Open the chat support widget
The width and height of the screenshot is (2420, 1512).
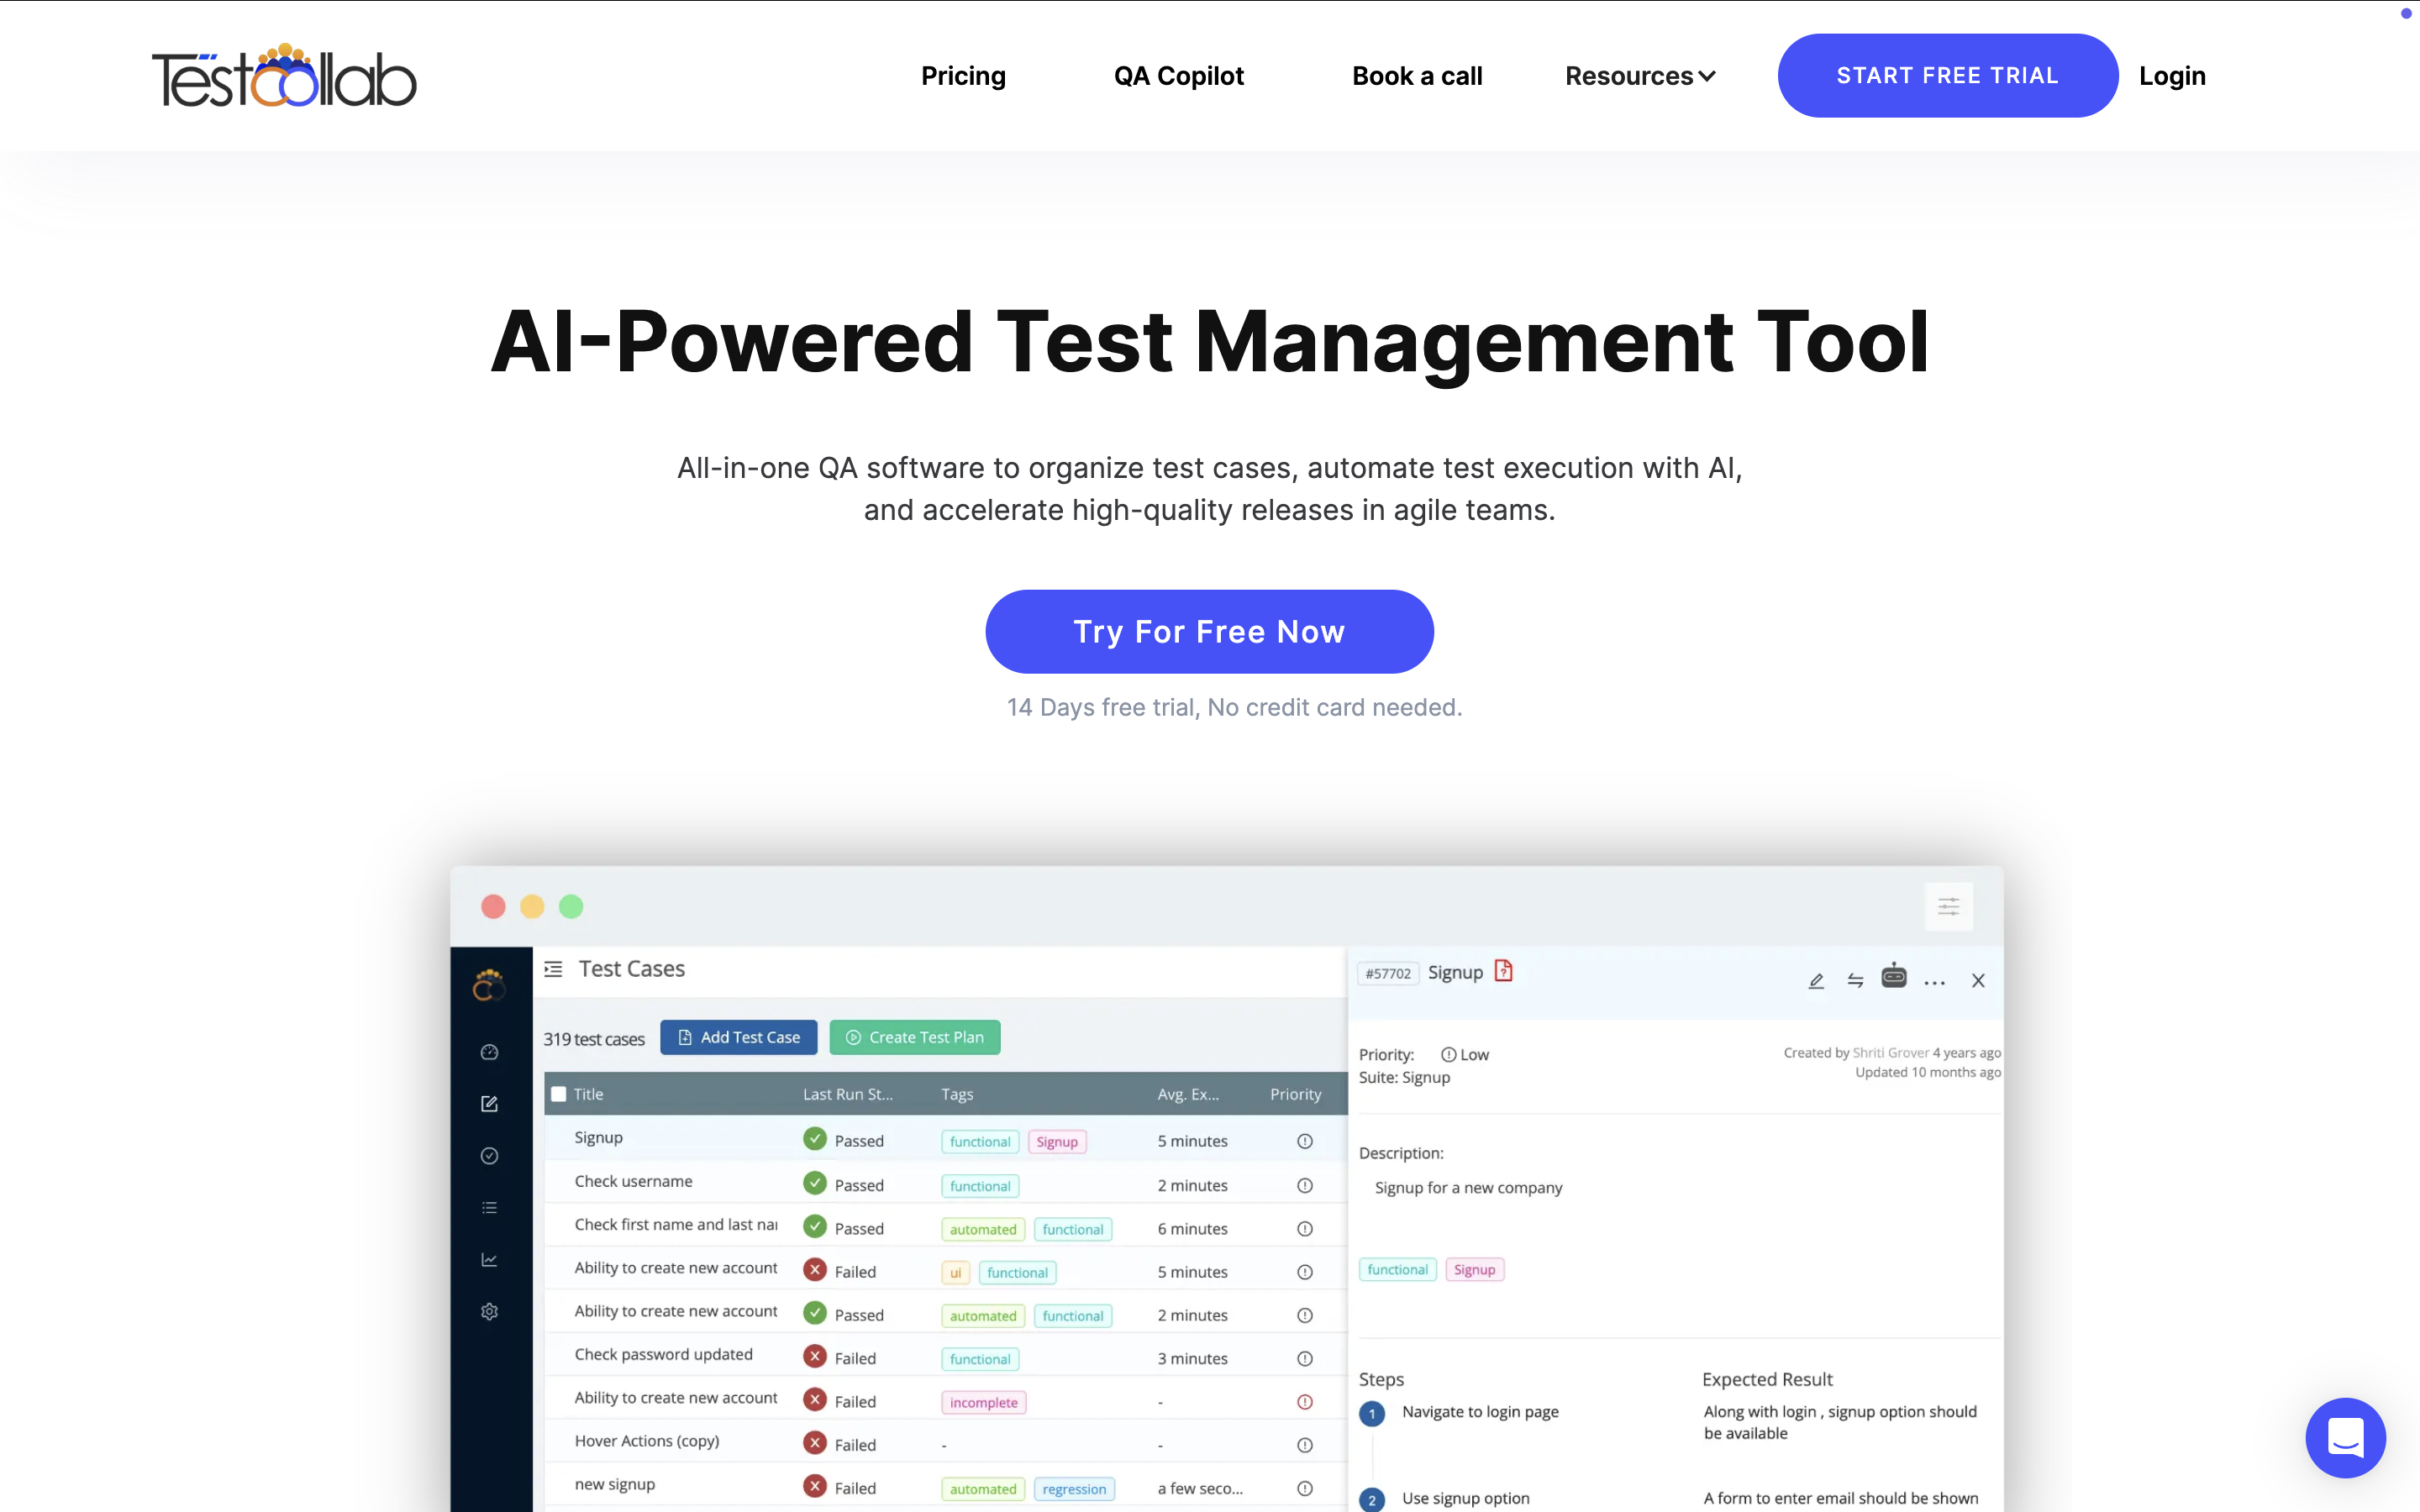[x=2344, y=1437]
